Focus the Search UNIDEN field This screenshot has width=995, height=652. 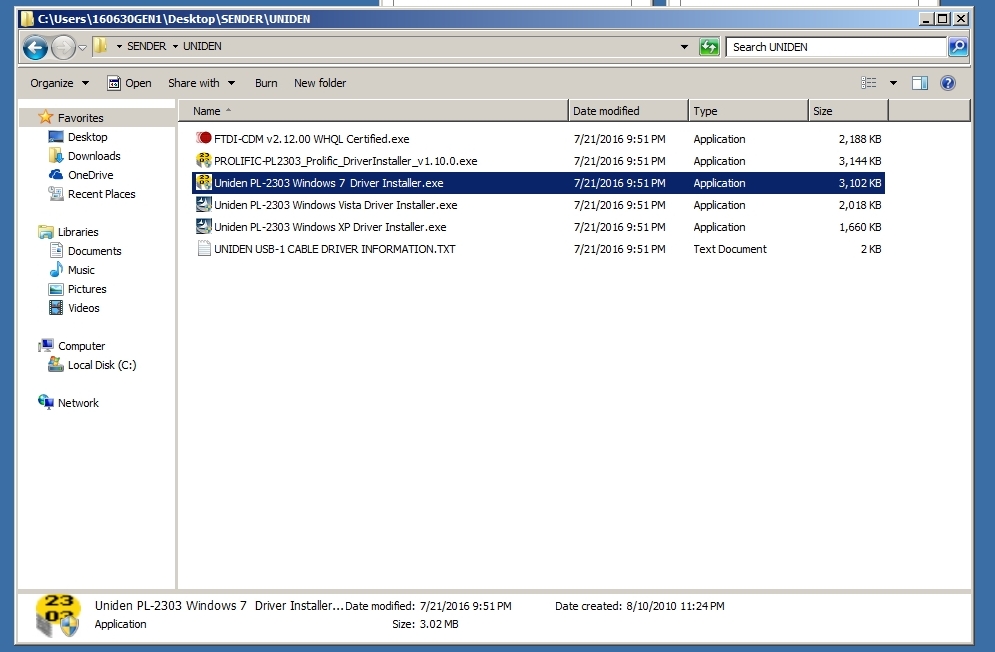(x=836, y=47)
